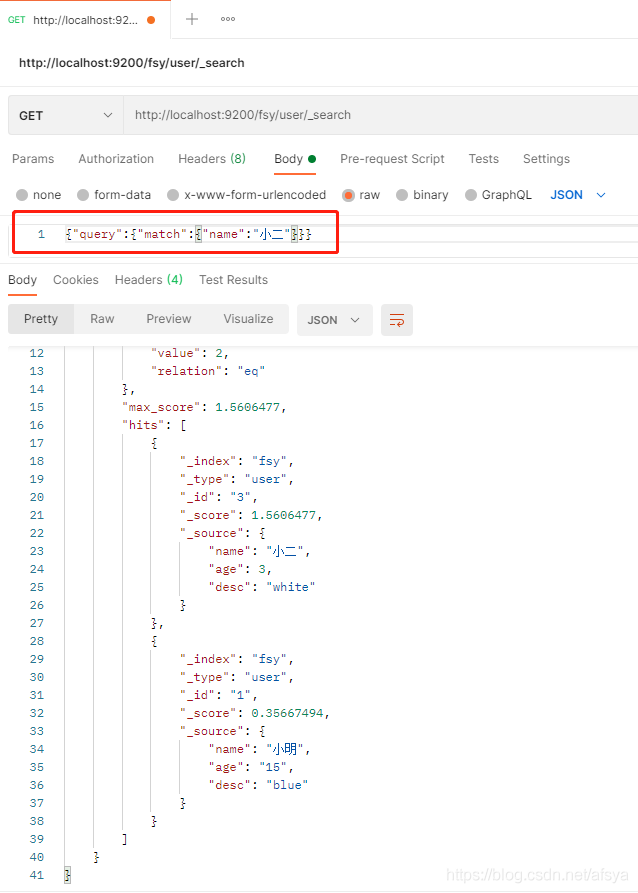Click the "desc": "white" line
638x893 pixels.
pyautogui.click(x=262, y=587)
